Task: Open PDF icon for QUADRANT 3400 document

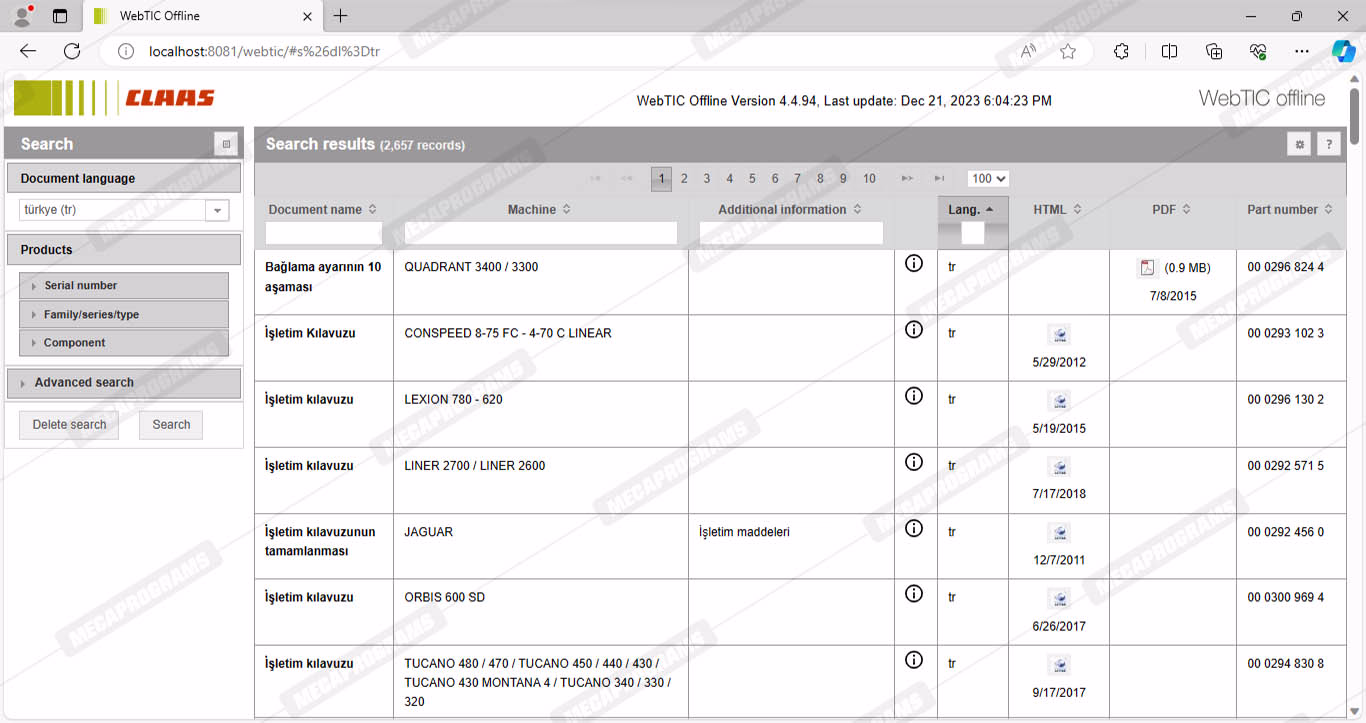Action: pos(1147,268)
